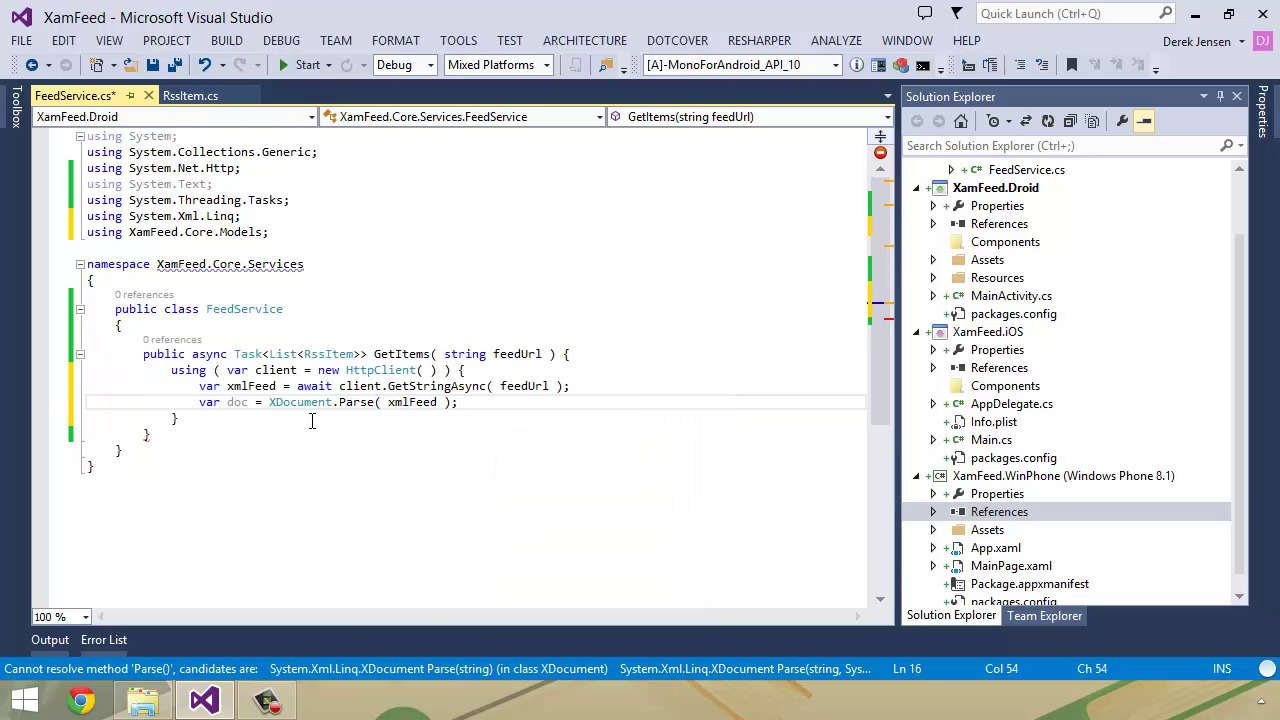
Task: Open the adb command prompt icon
Action: coord(922,65)
